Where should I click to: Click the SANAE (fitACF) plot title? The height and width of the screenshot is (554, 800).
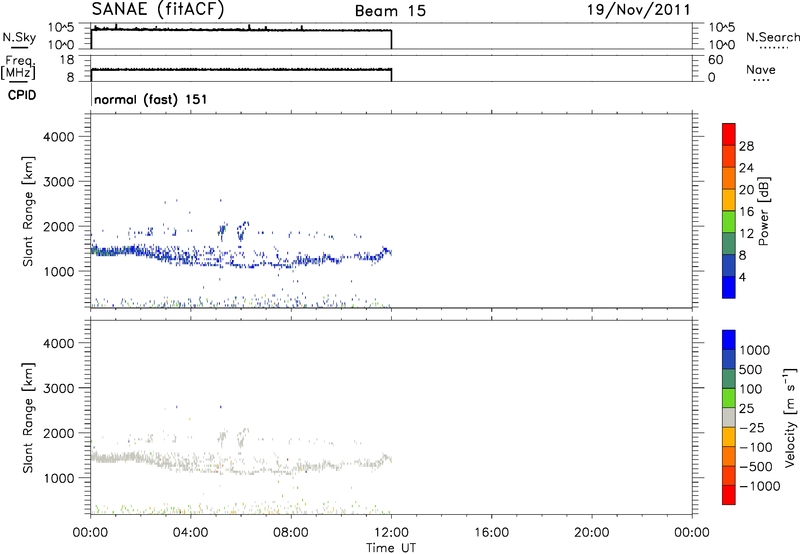coord(158,9)
